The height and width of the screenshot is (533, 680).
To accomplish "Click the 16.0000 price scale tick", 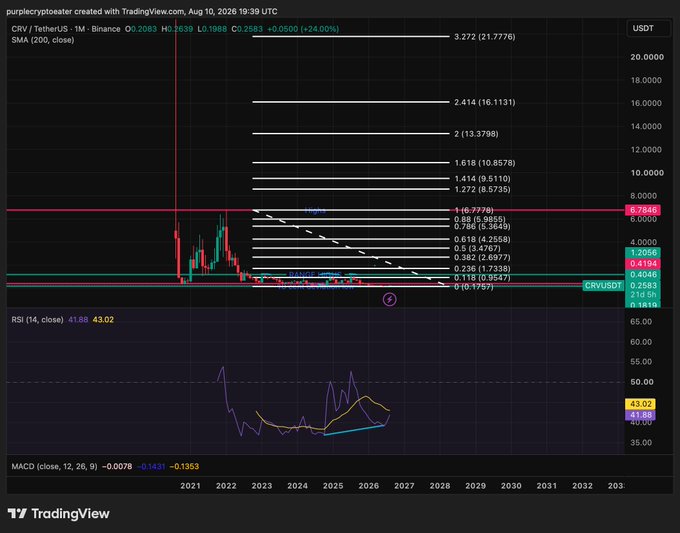I will (x=646, y=103).
